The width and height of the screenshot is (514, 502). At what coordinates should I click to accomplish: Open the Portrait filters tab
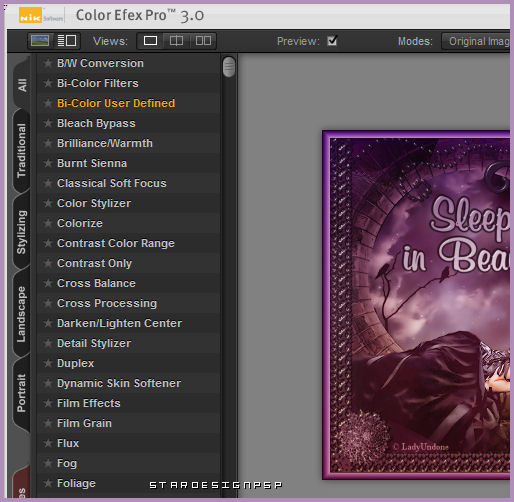[x=21, y=393]
